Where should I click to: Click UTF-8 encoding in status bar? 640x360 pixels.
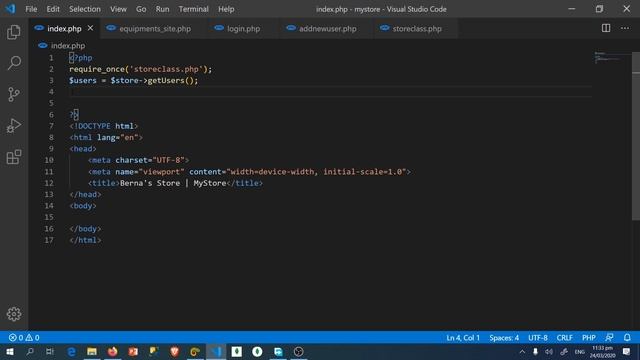(x=538, y=338)
